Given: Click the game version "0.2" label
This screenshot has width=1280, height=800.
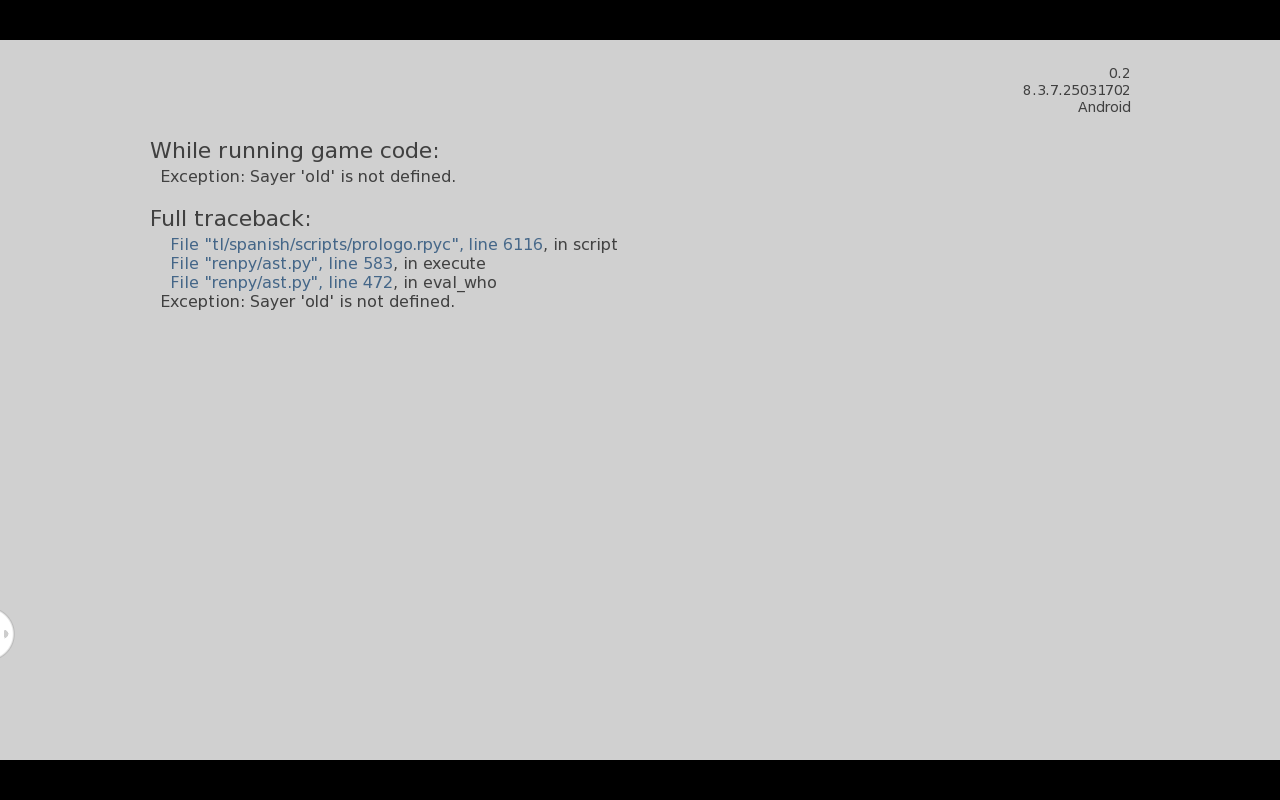Looking at the screenshot, I should coord(1119,74).
